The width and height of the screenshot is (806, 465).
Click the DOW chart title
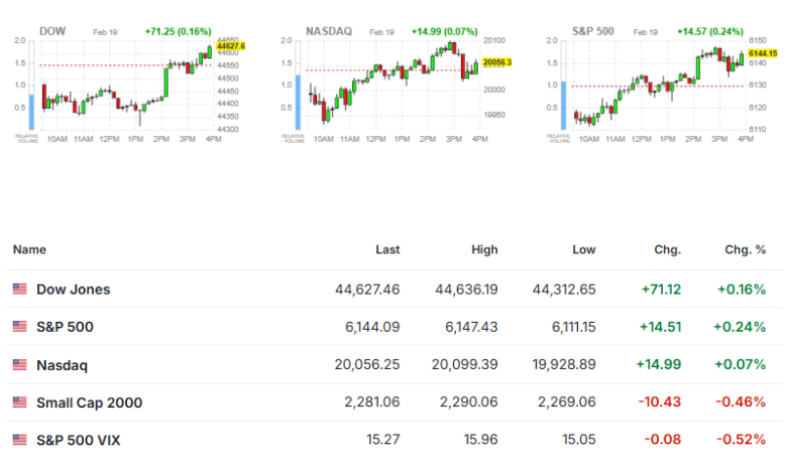[x=52, y=31]
